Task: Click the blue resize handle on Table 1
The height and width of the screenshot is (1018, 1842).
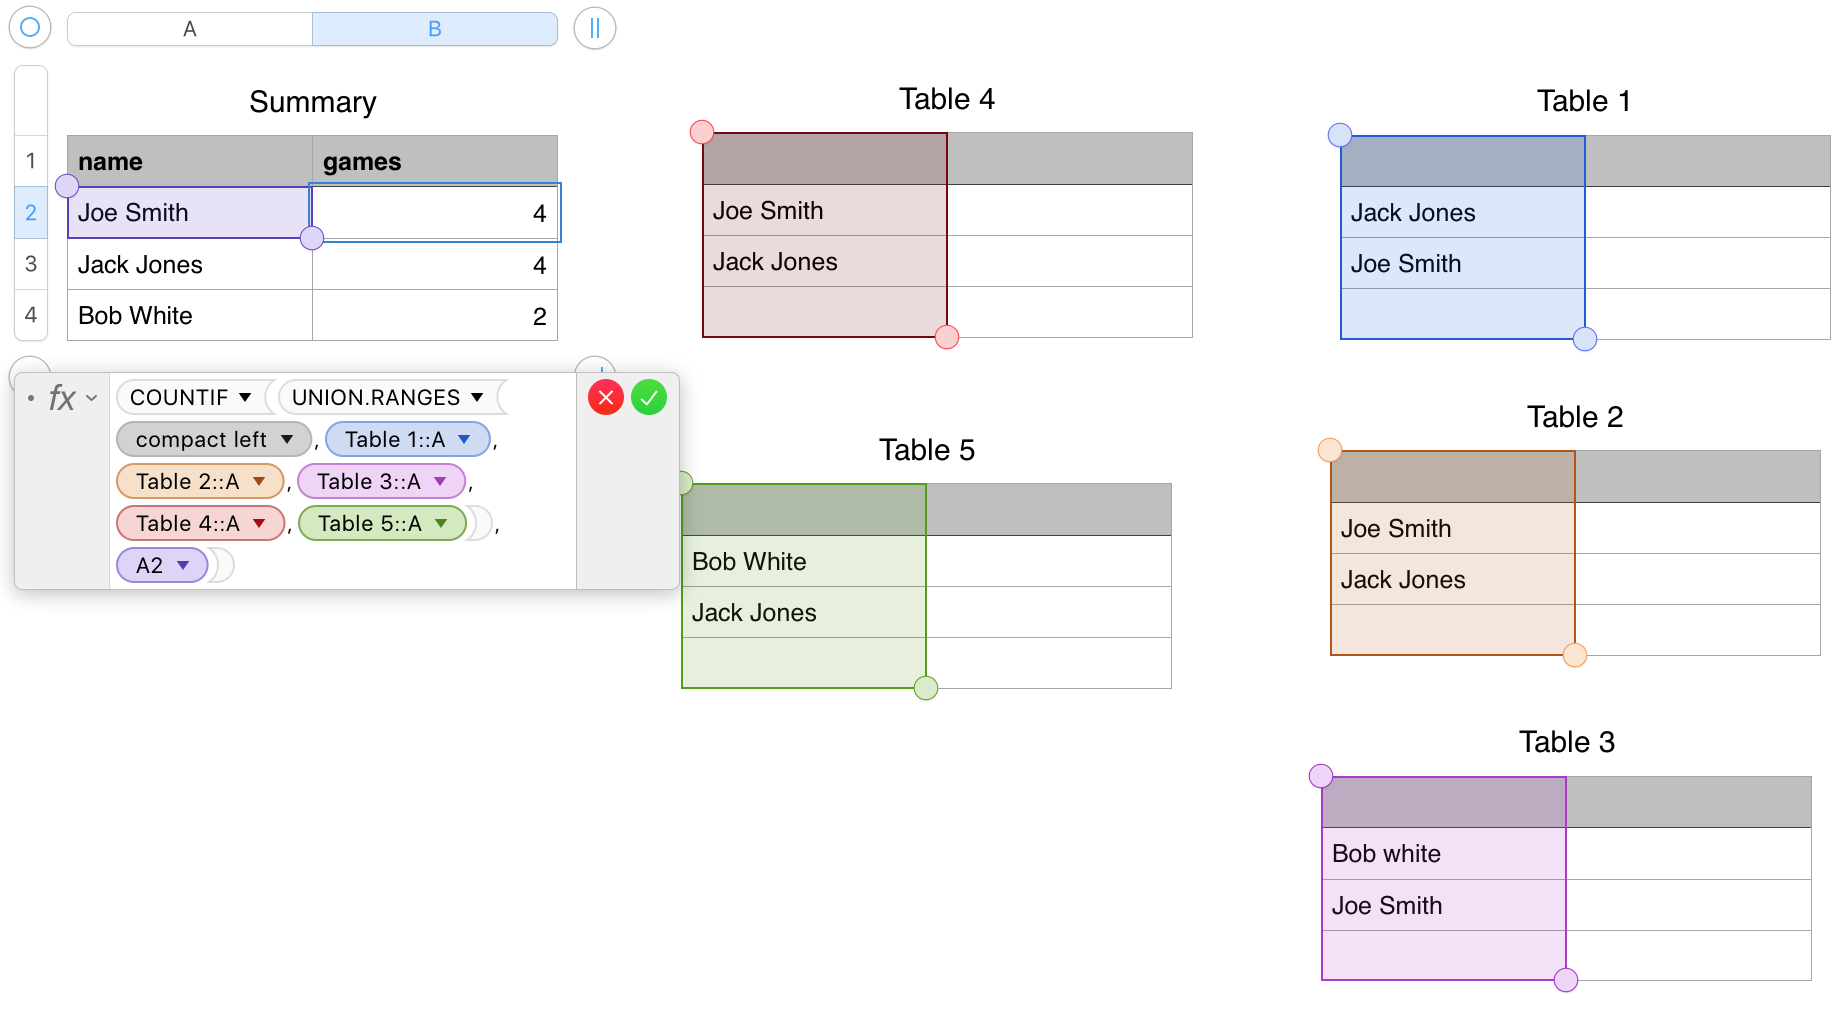Action: (x=1585, y=340)
